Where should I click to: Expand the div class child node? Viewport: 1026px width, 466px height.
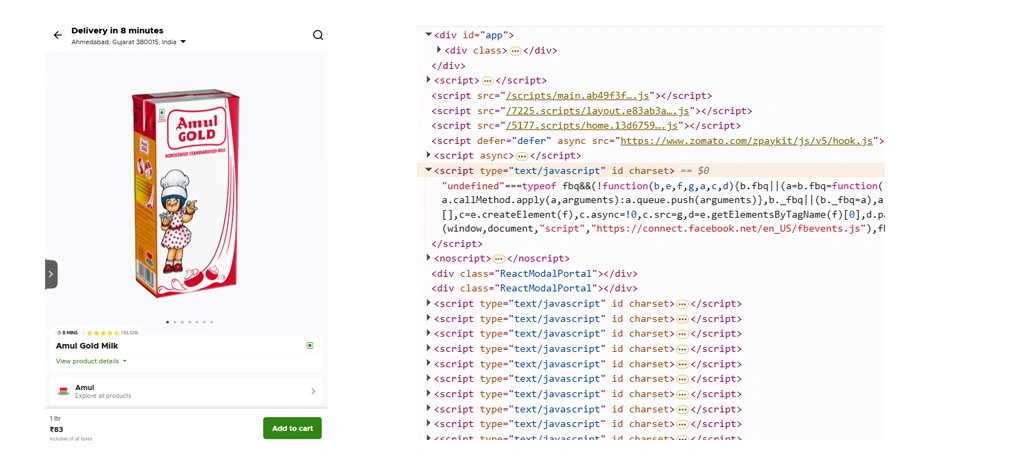440,50
